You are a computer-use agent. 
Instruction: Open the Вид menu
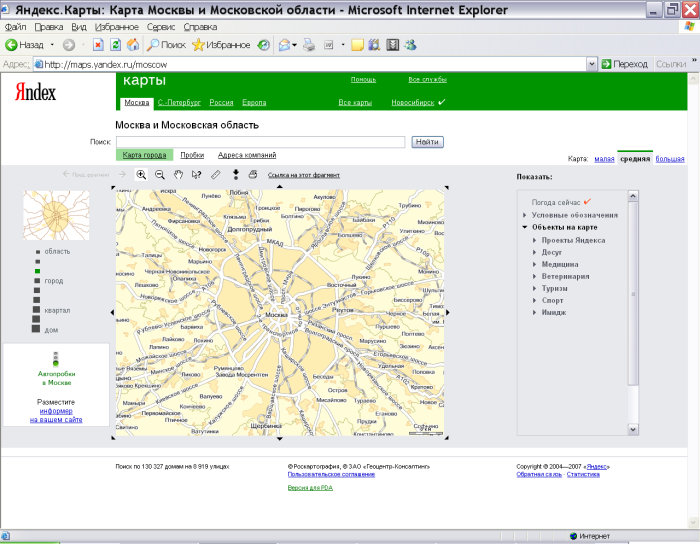click(79, 27)
